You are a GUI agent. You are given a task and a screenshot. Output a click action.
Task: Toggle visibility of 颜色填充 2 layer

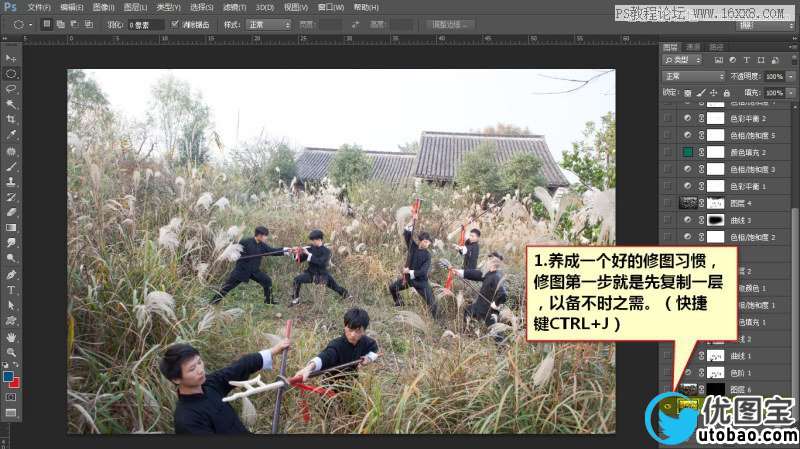tap(667, 152)
